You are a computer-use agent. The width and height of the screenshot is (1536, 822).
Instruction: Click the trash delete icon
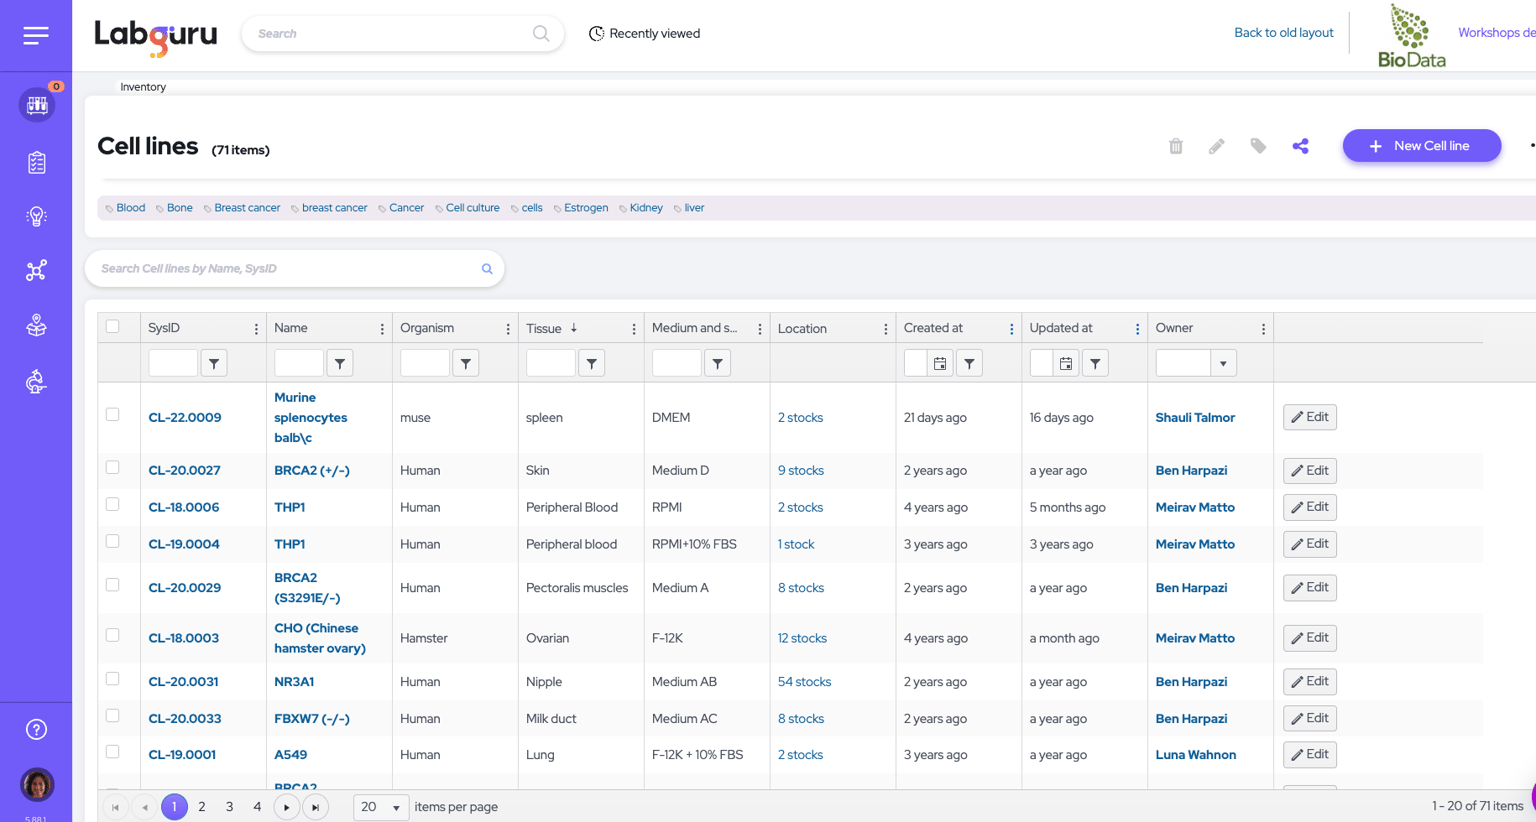point(1176,146)
